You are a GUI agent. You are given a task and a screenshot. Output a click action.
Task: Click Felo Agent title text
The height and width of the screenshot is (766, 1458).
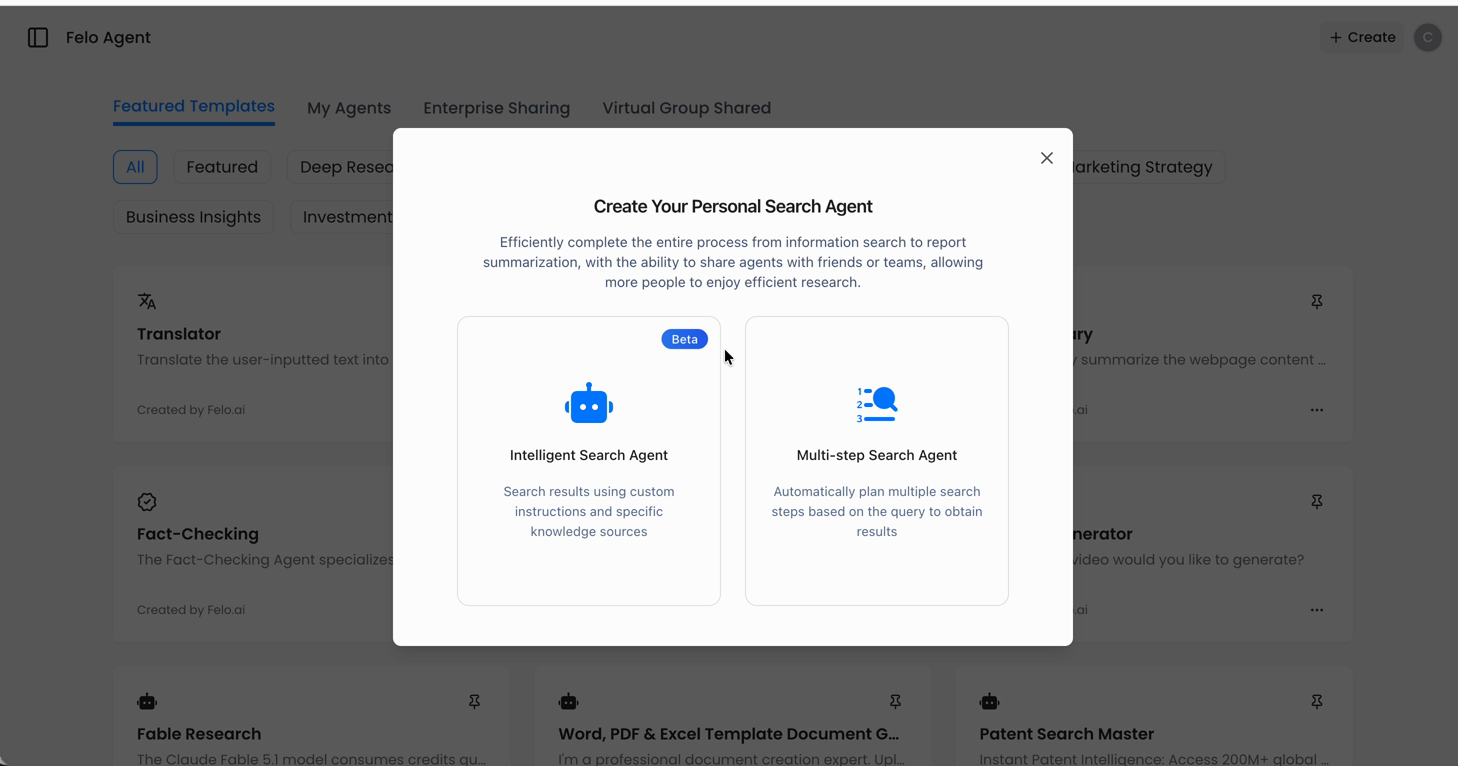(x=108, y=38)
